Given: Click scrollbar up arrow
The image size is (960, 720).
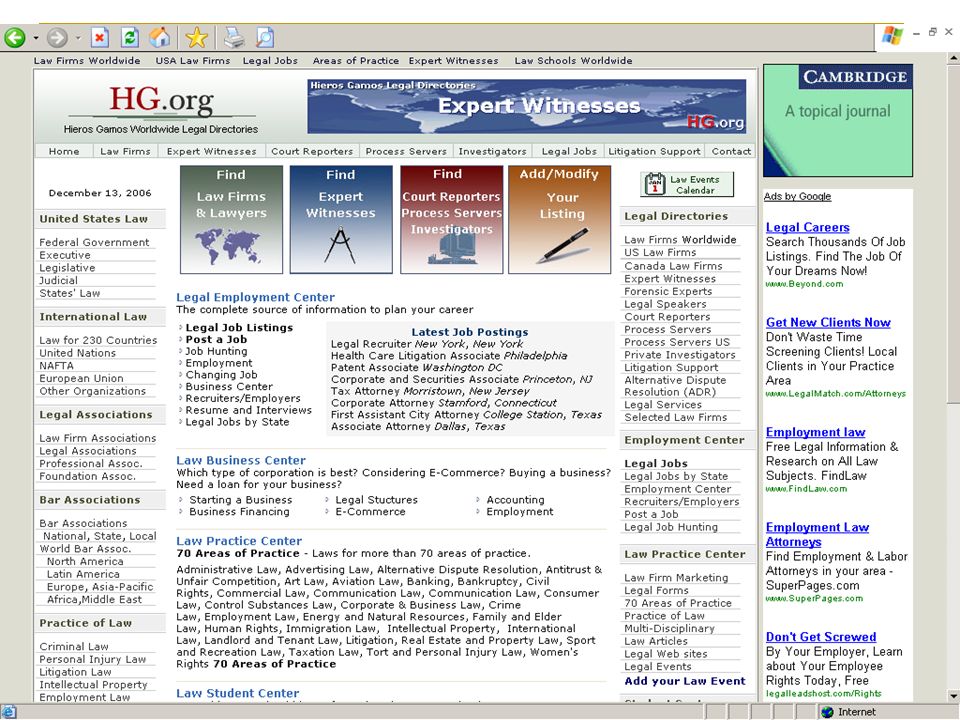Looking at the screenshot, I should pos(953,58).
